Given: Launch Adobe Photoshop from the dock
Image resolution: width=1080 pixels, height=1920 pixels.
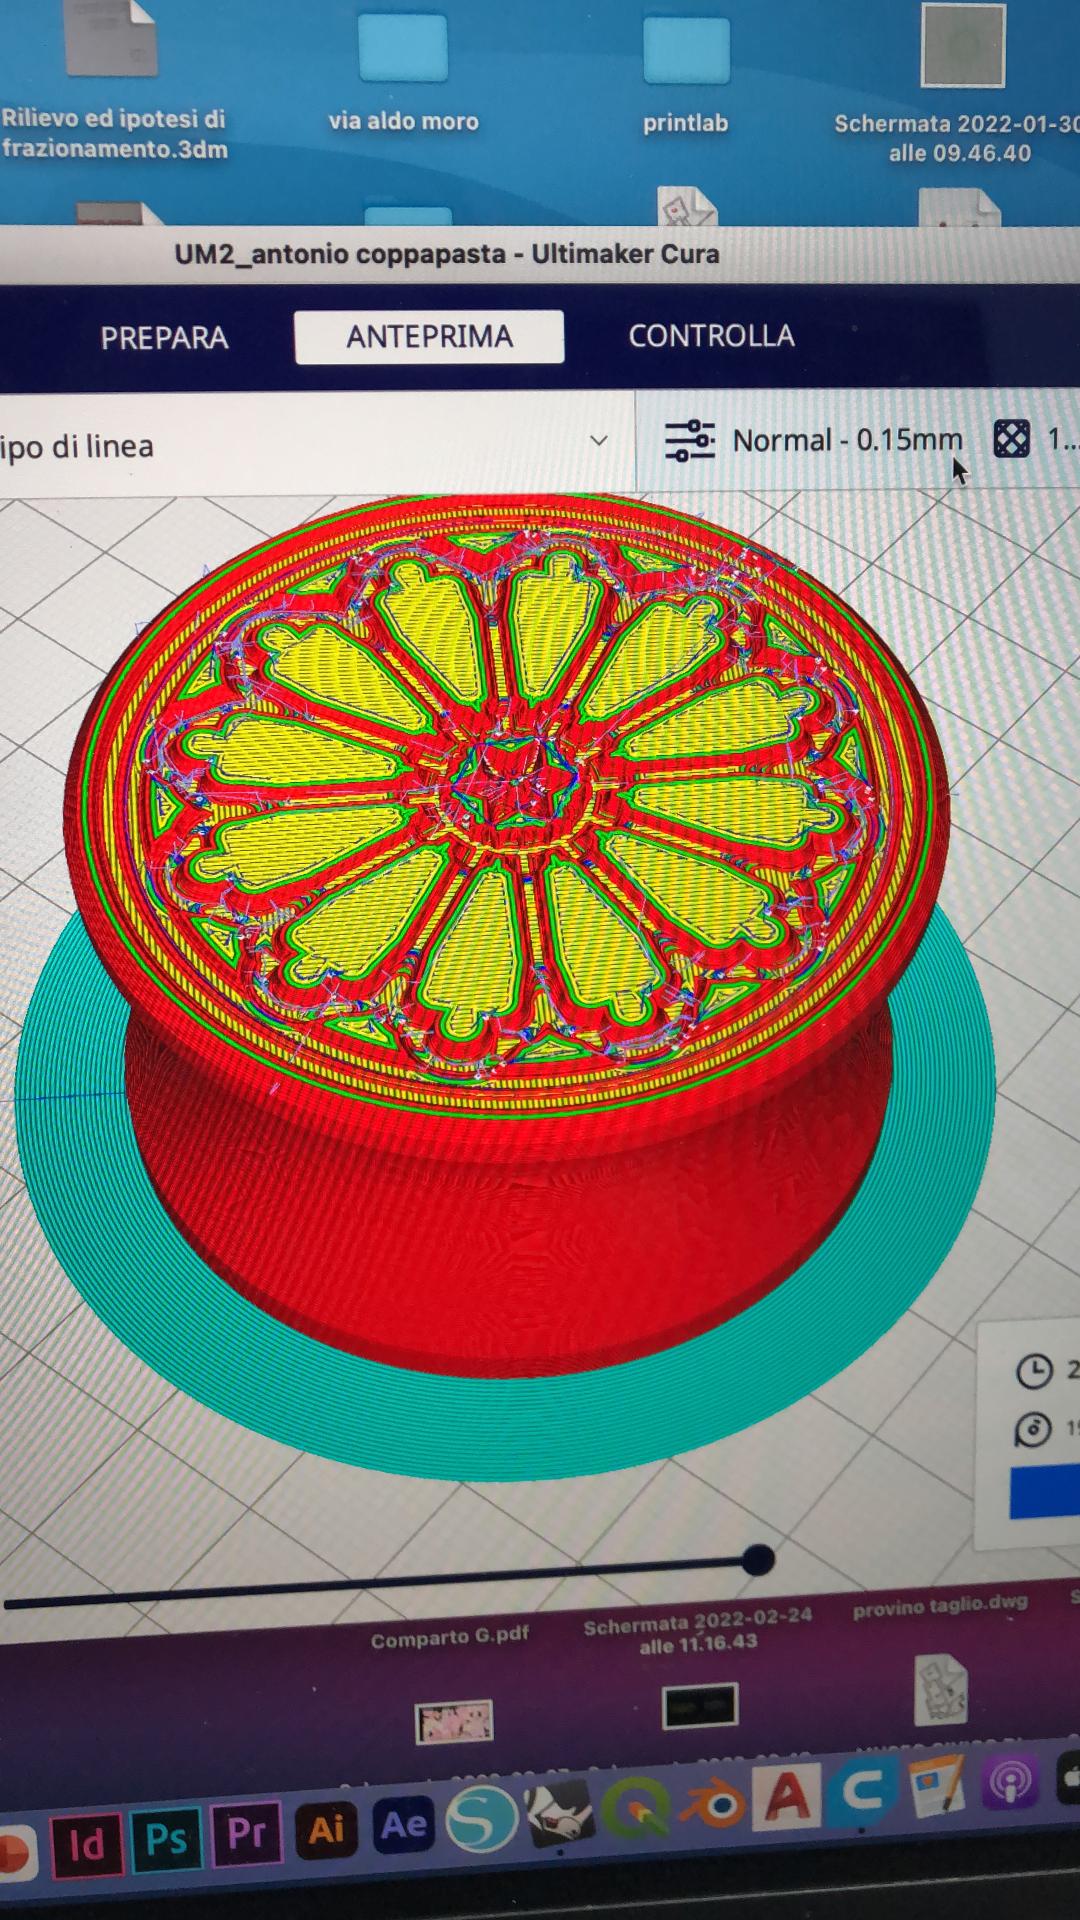Looking at the screenshot, I should [167, 1838].
